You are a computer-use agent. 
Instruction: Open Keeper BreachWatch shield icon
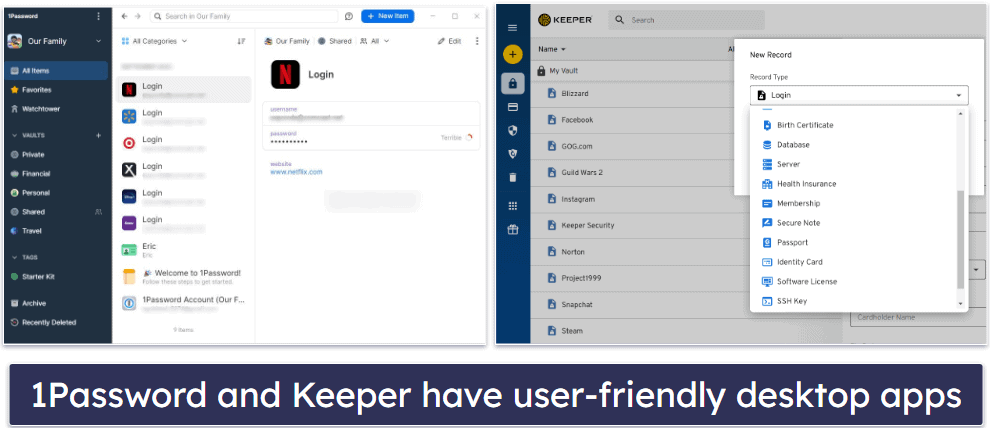pos(513,154)
